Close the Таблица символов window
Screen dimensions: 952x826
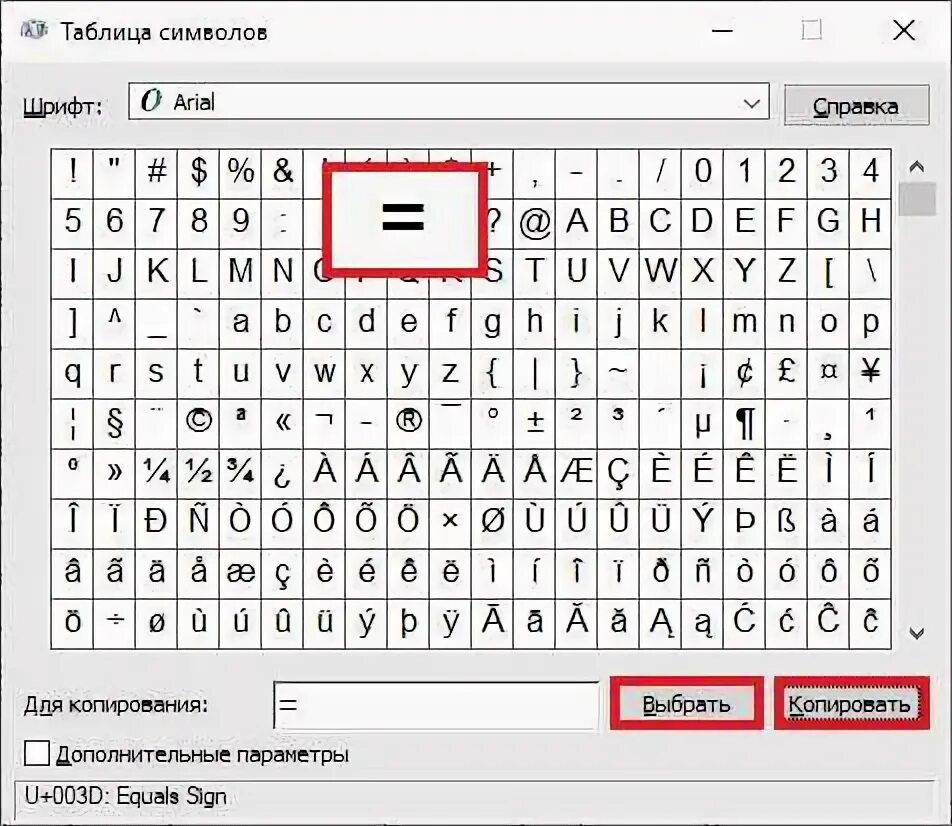coord(903,30)
